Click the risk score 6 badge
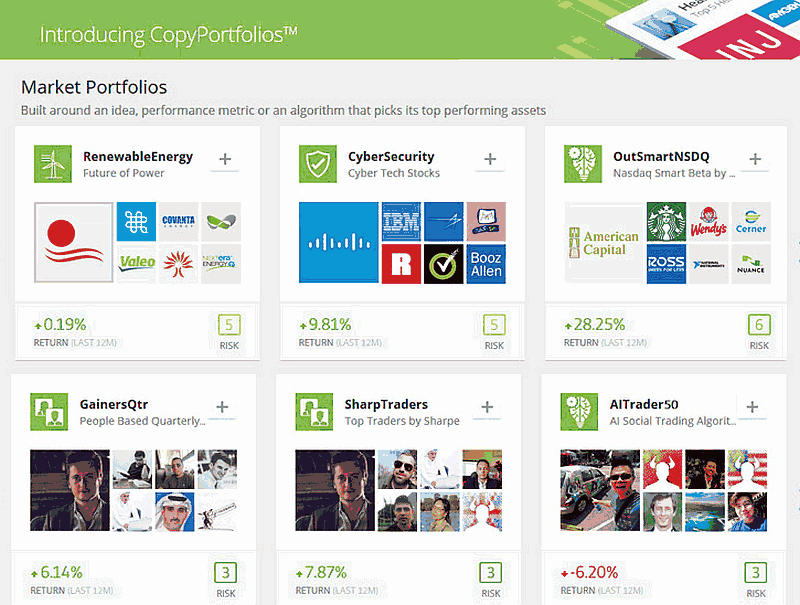 pos(759,325)
